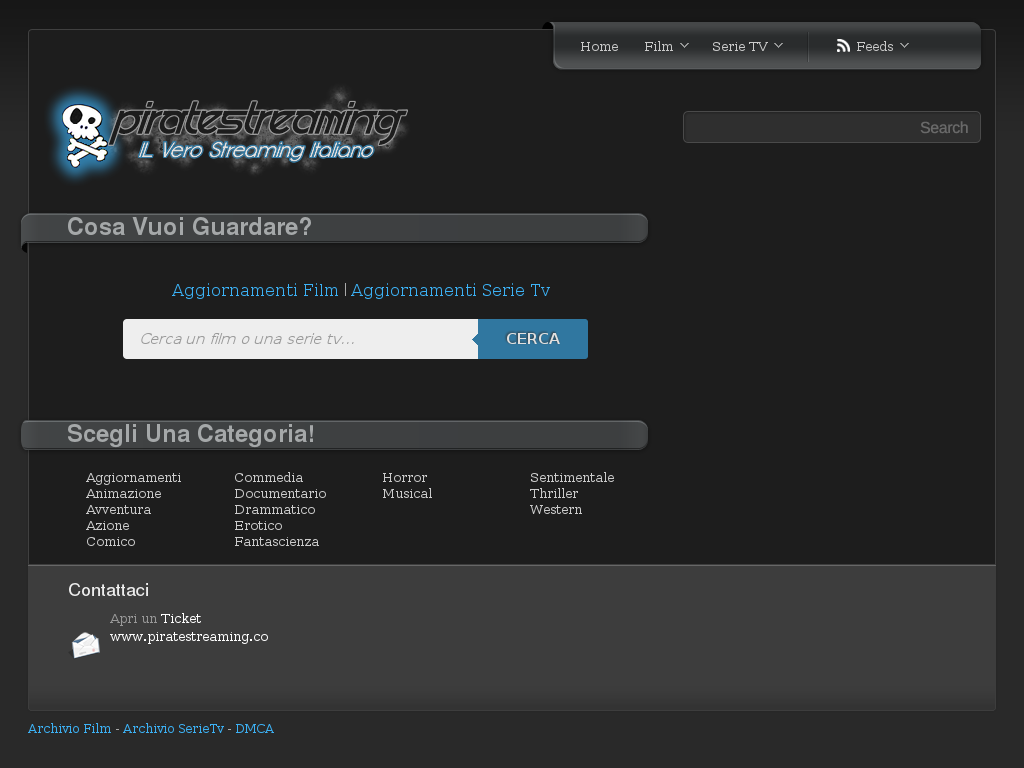The height and width of the screenshot is (768, 1024).
Task: Open the Azione category
Action: click(106, 525)
